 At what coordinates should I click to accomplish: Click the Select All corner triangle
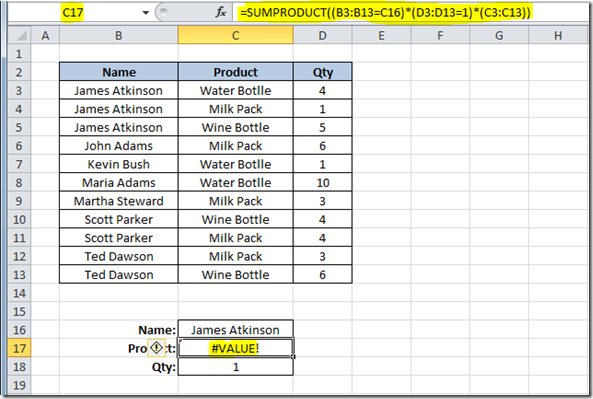pos(20,36)
